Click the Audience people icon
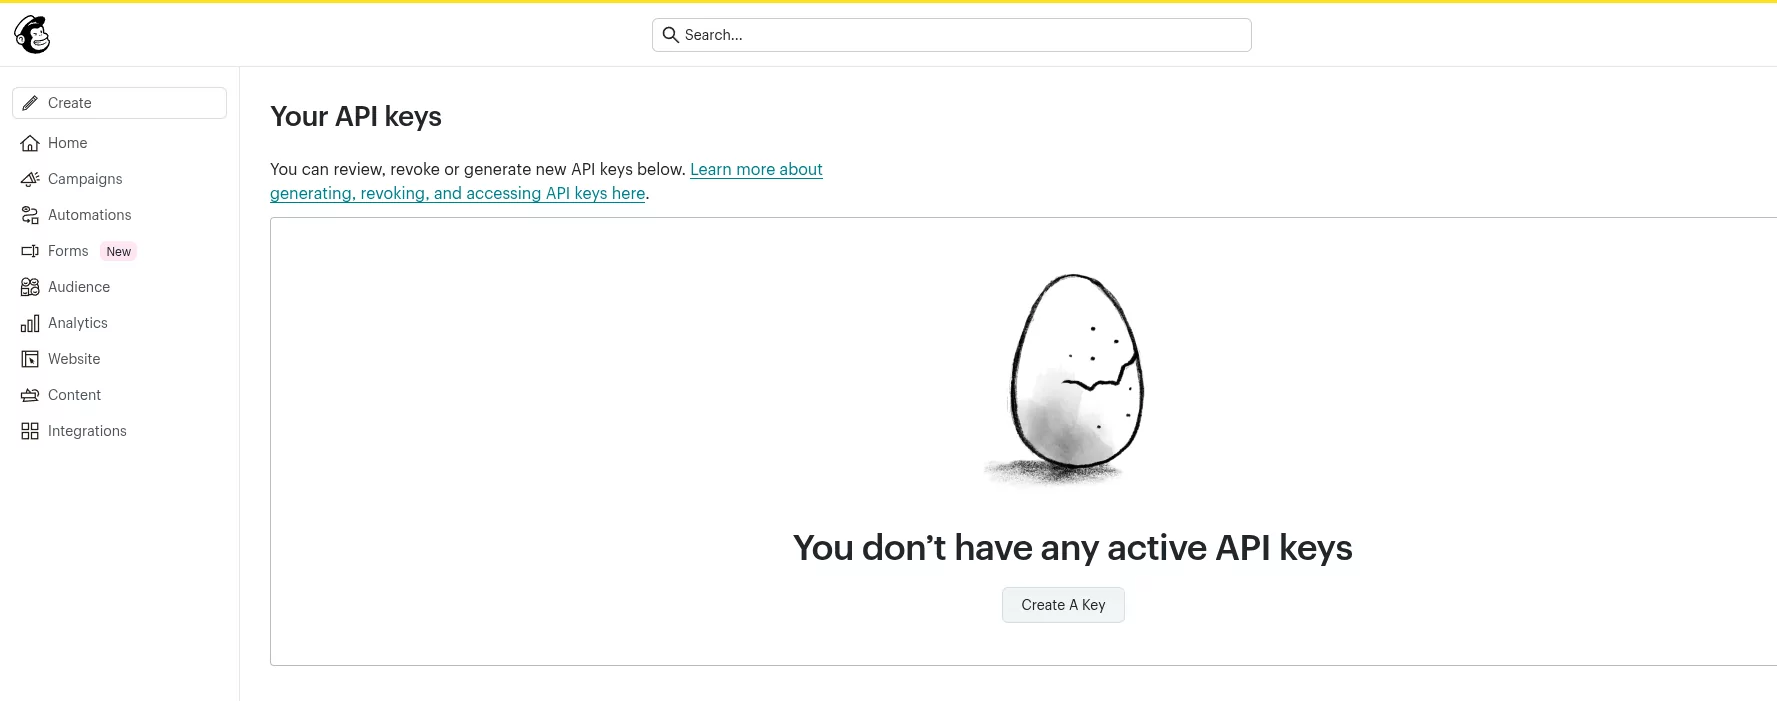 click(x=30, y=287)
